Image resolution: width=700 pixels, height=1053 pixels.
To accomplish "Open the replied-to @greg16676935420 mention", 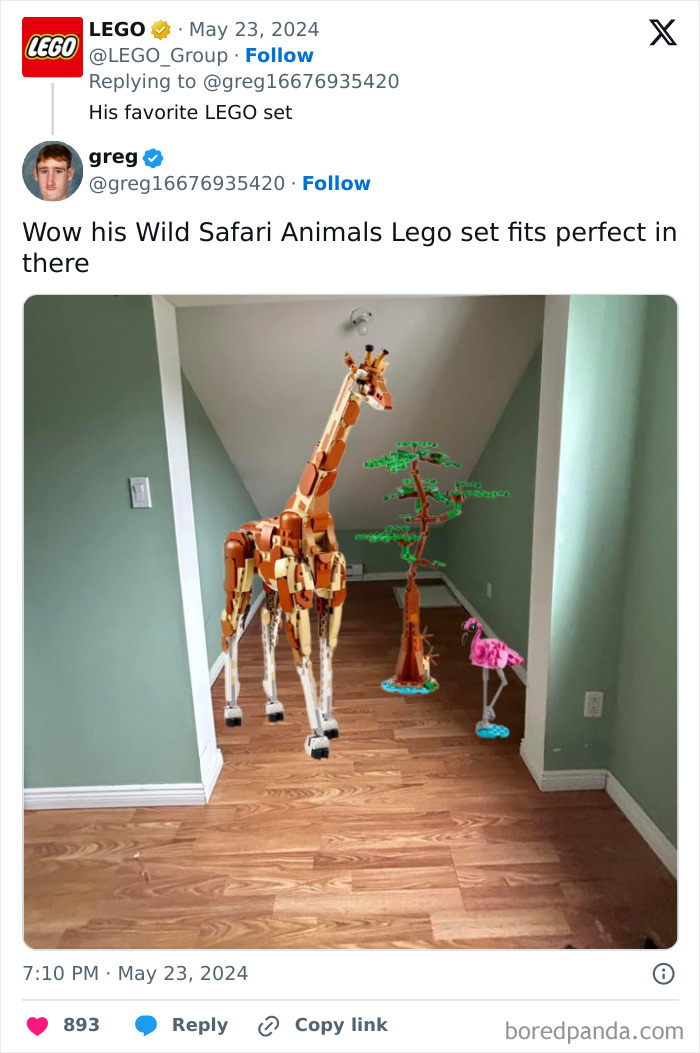I will (x=300, y=81).
